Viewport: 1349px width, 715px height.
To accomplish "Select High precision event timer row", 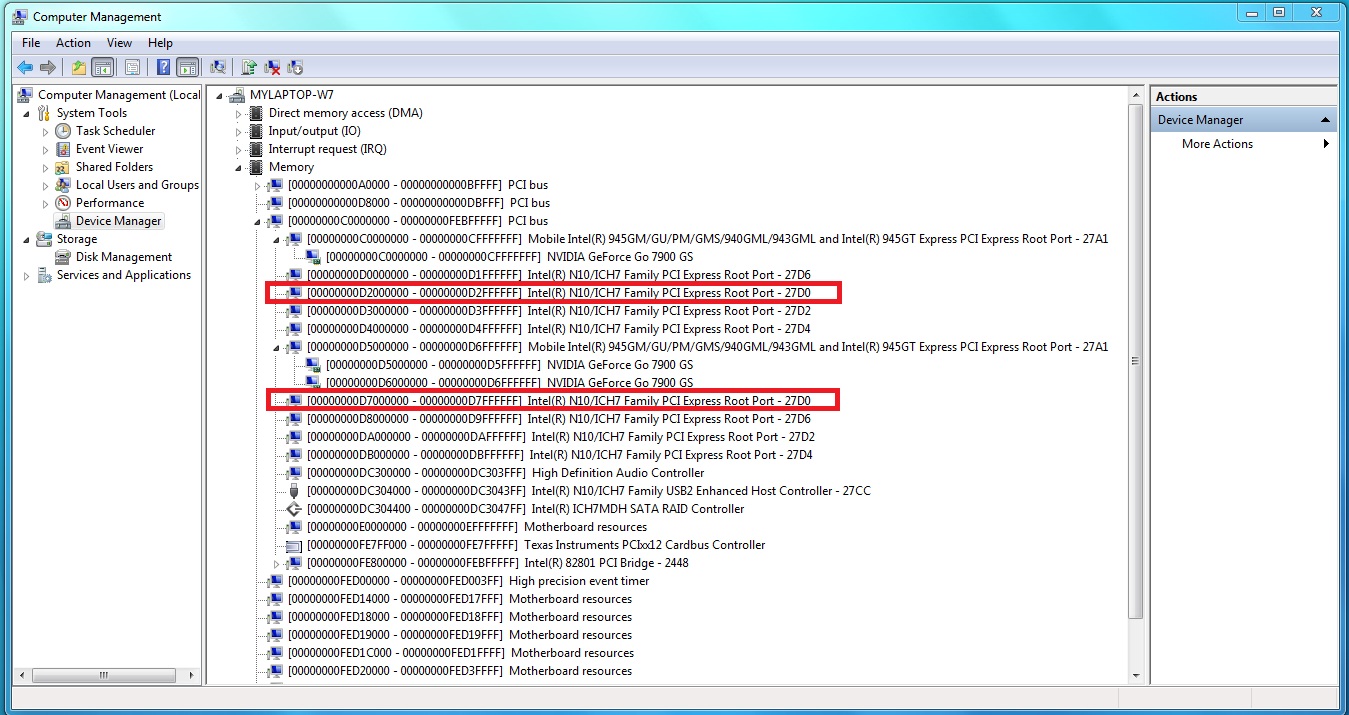I will coord(468,581).
